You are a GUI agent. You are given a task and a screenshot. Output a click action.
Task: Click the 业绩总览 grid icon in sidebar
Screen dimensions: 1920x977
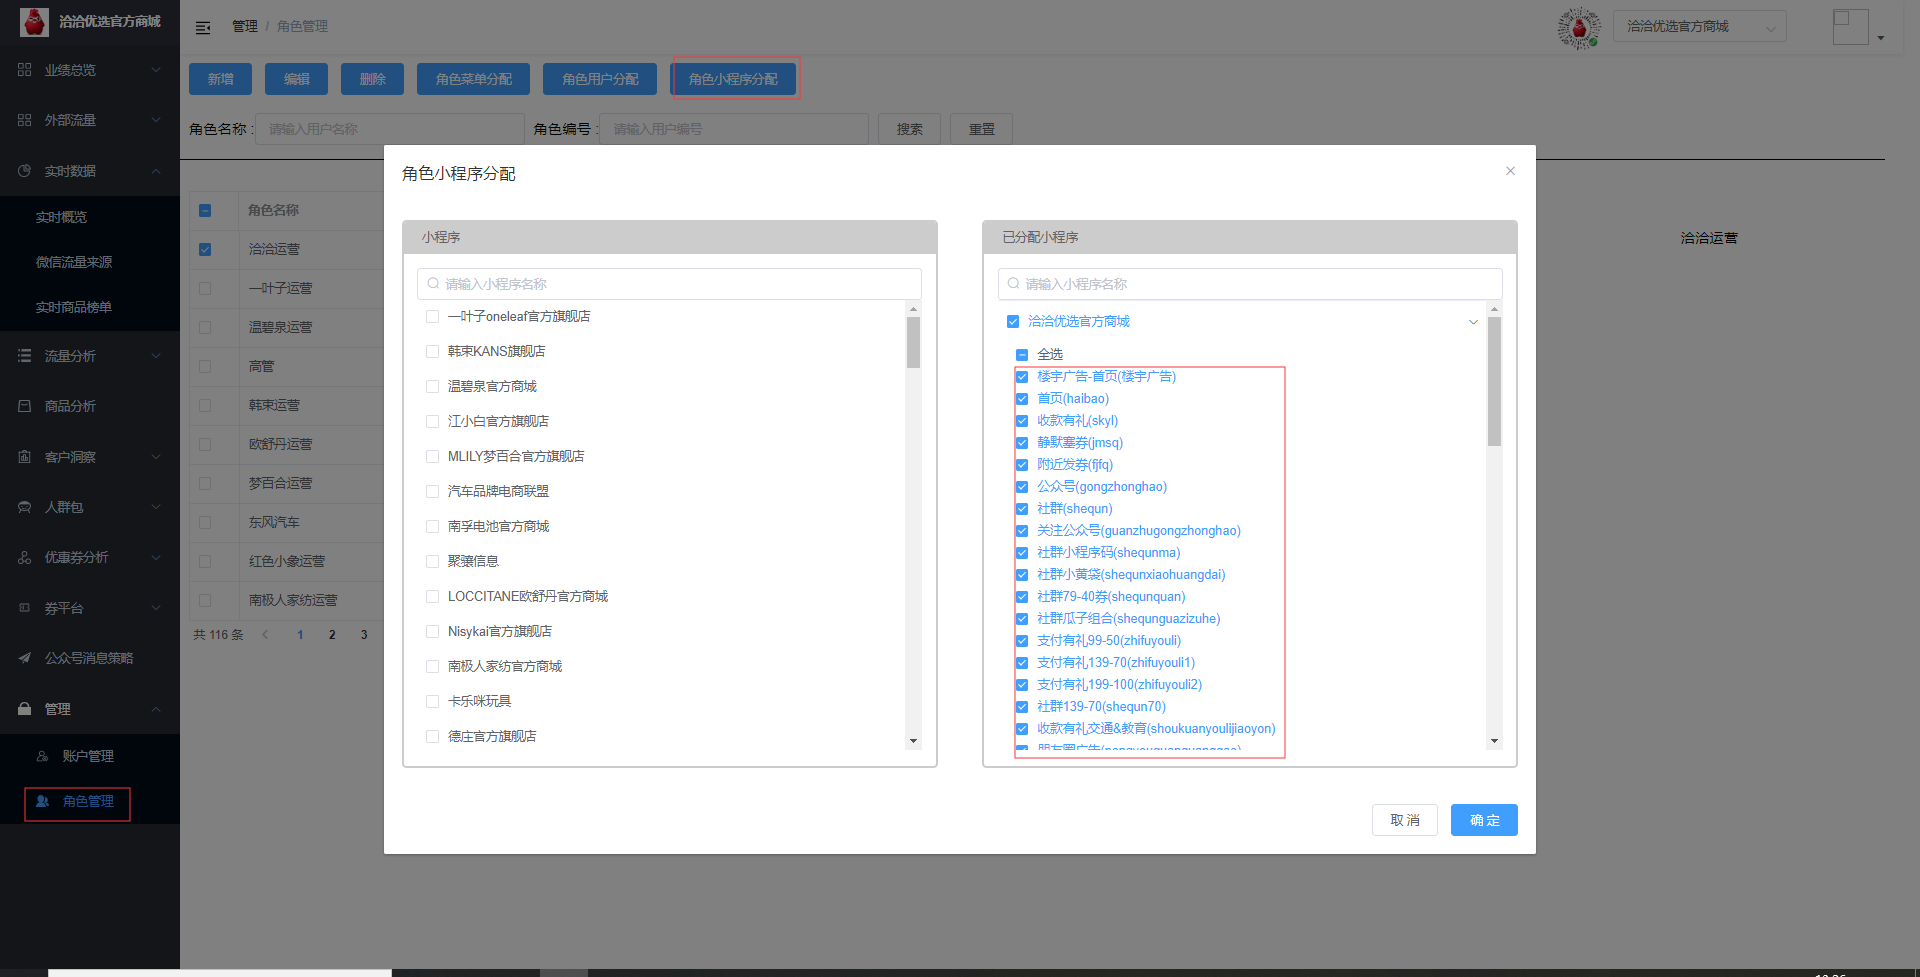(25, 70)
